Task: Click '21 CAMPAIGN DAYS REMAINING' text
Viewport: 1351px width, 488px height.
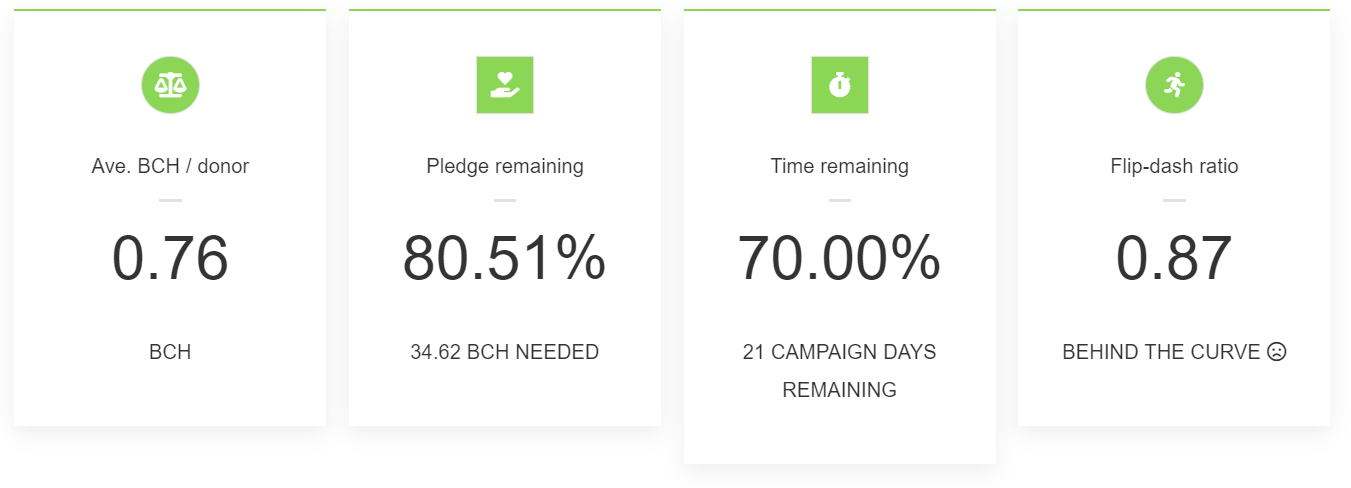Action: 840,371
